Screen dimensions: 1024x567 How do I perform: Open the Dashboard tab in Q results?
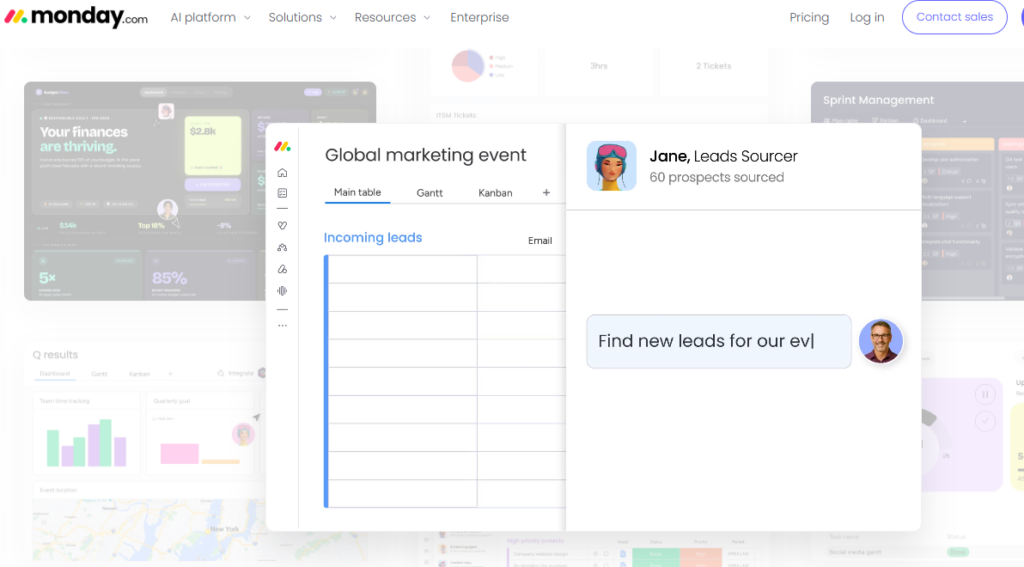(55, 374)
